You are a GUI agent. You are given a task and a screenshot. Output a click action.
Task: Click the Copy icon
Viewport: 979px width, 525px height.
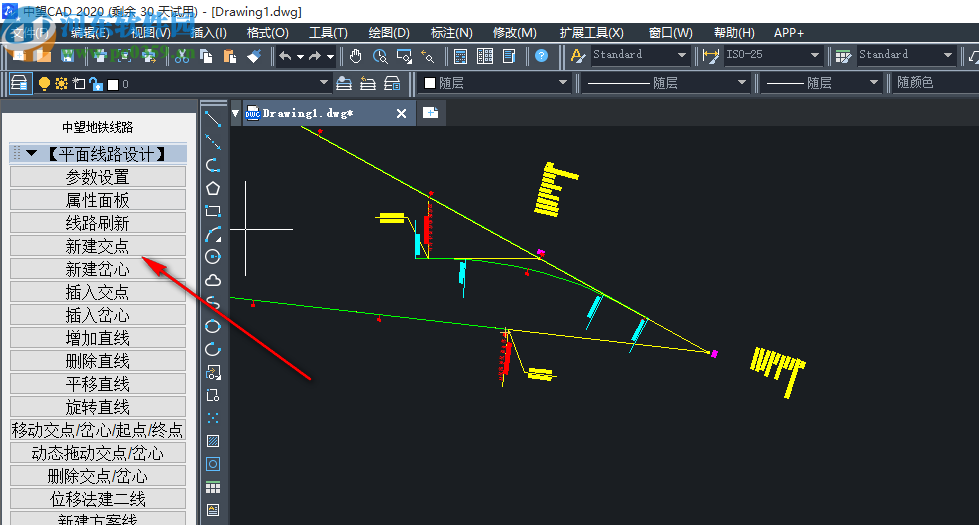pos(205,56)
